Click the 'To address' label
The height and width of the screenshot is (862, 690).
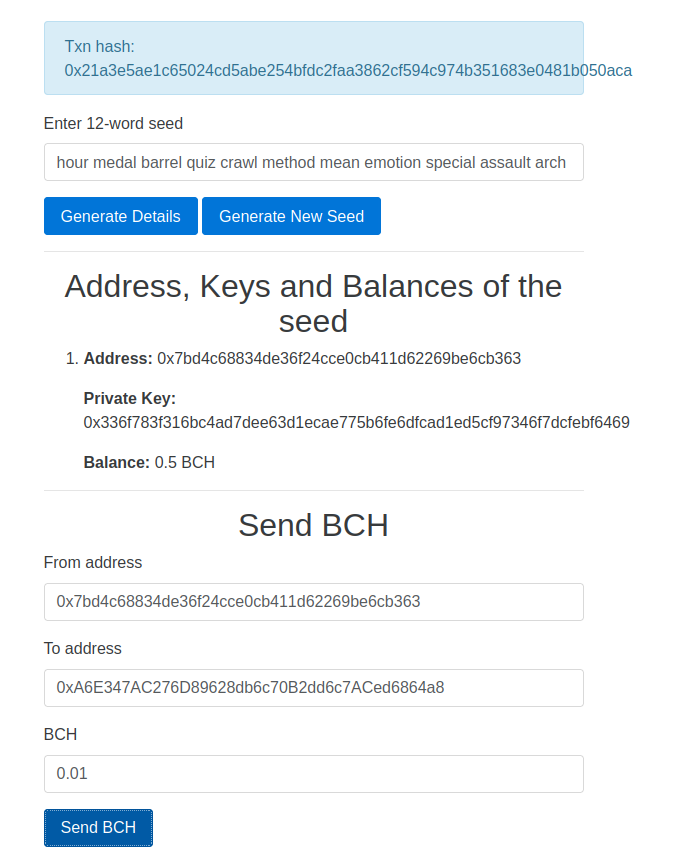click(82, 648)
